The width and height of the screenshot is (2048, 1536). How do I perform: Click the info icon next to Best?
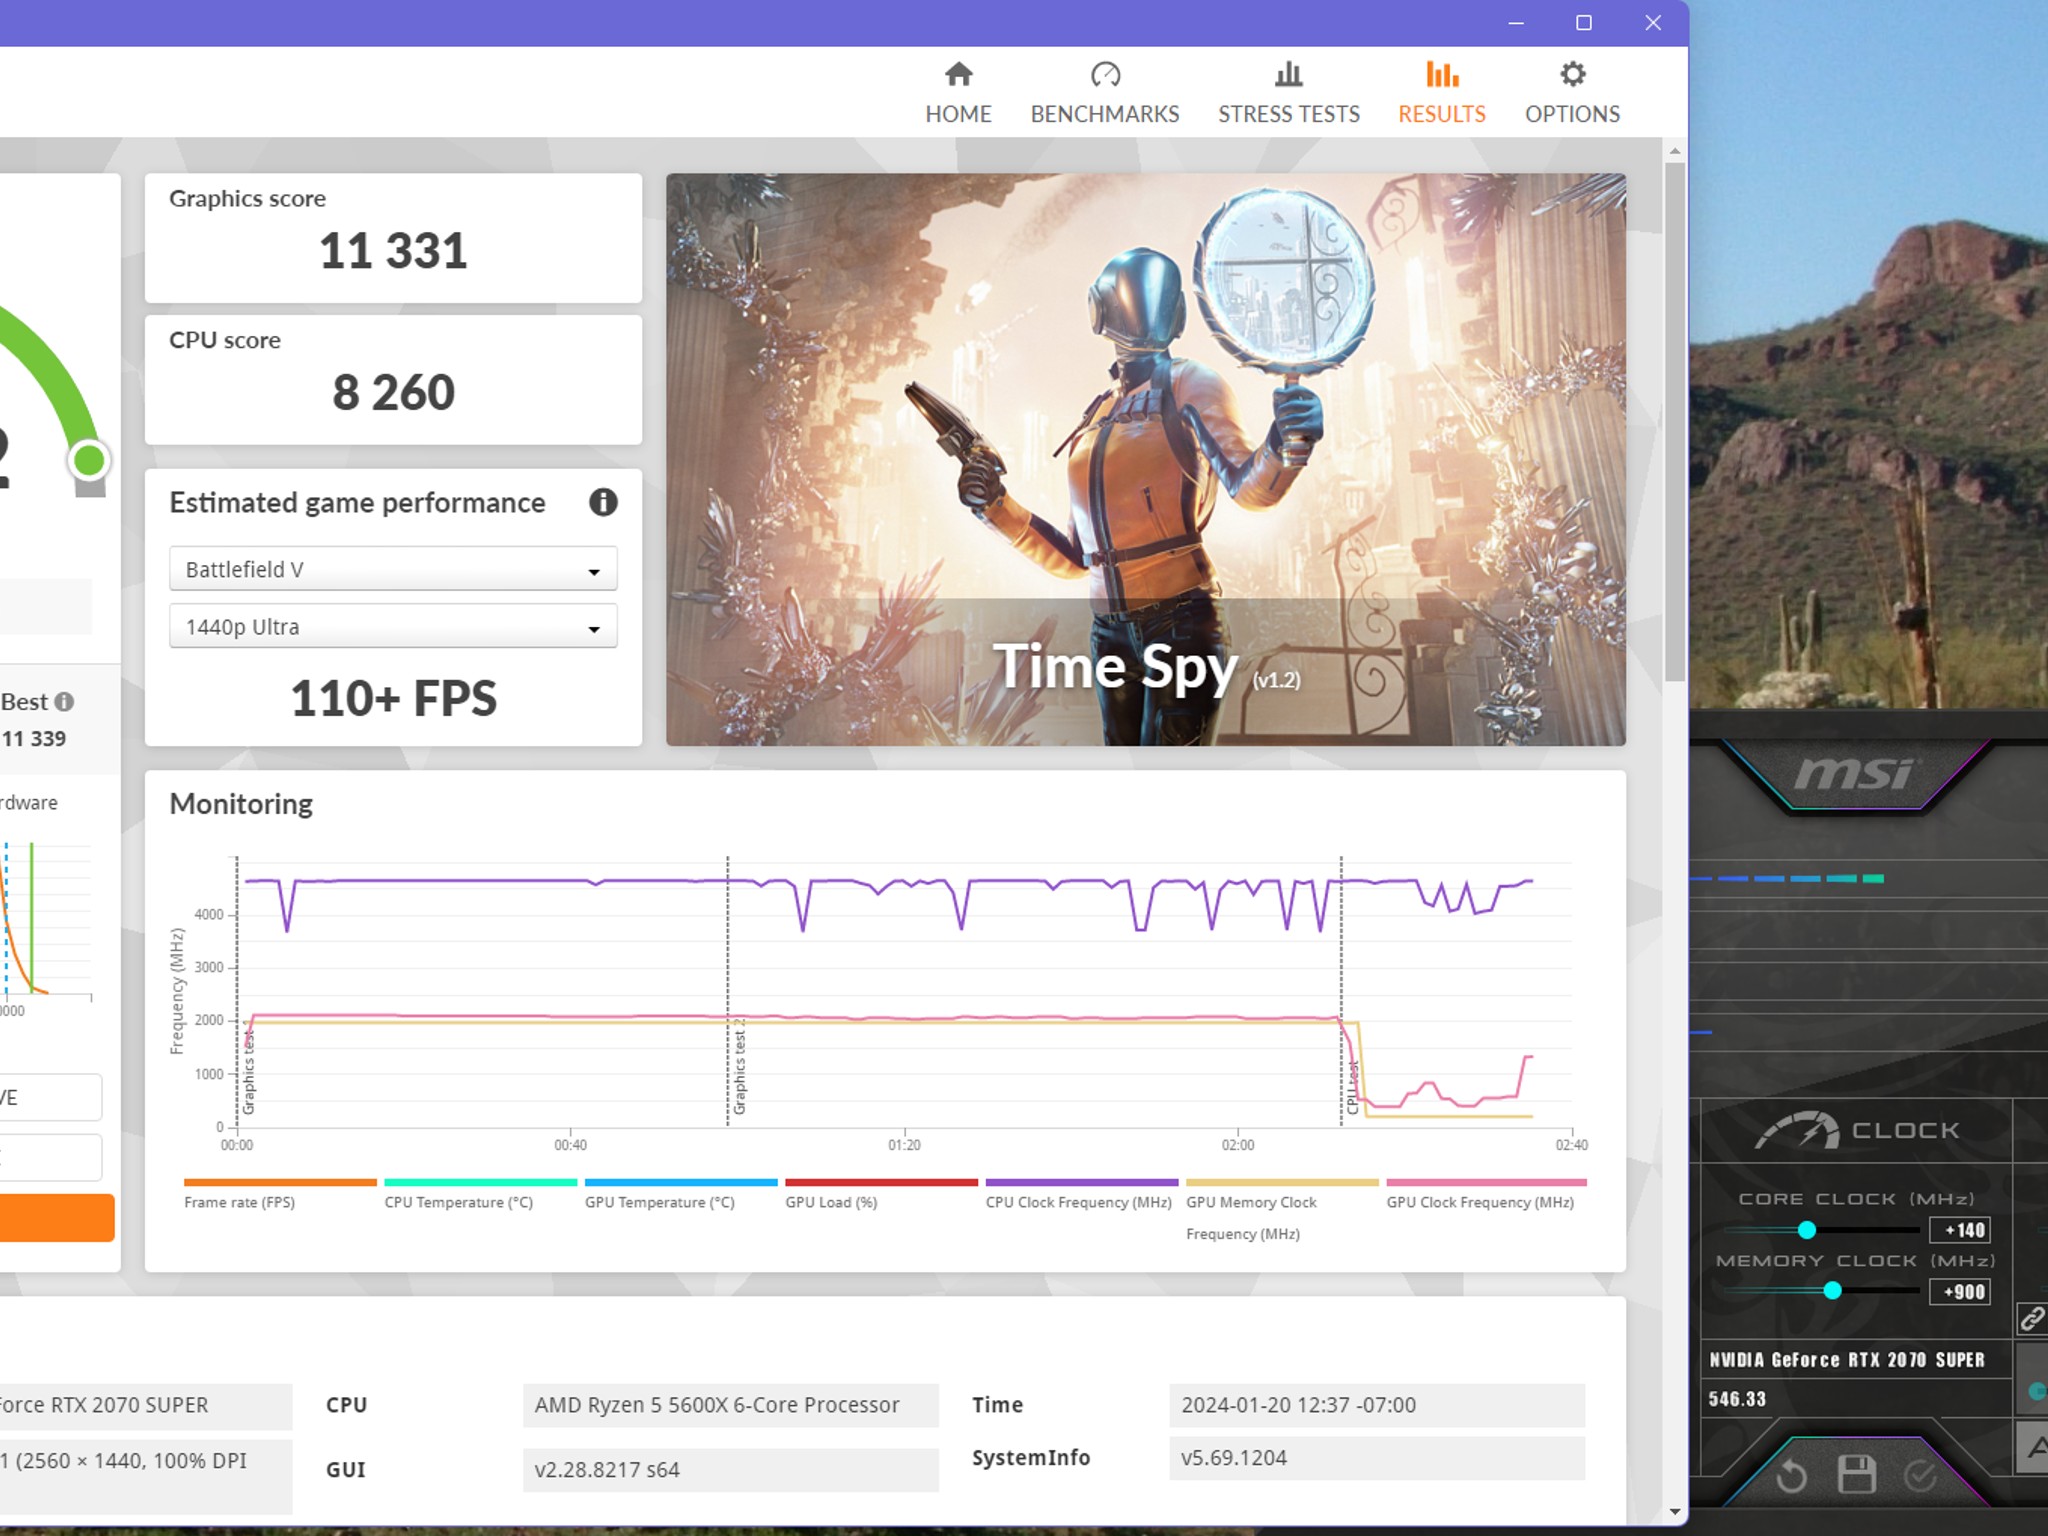(64, 702)
